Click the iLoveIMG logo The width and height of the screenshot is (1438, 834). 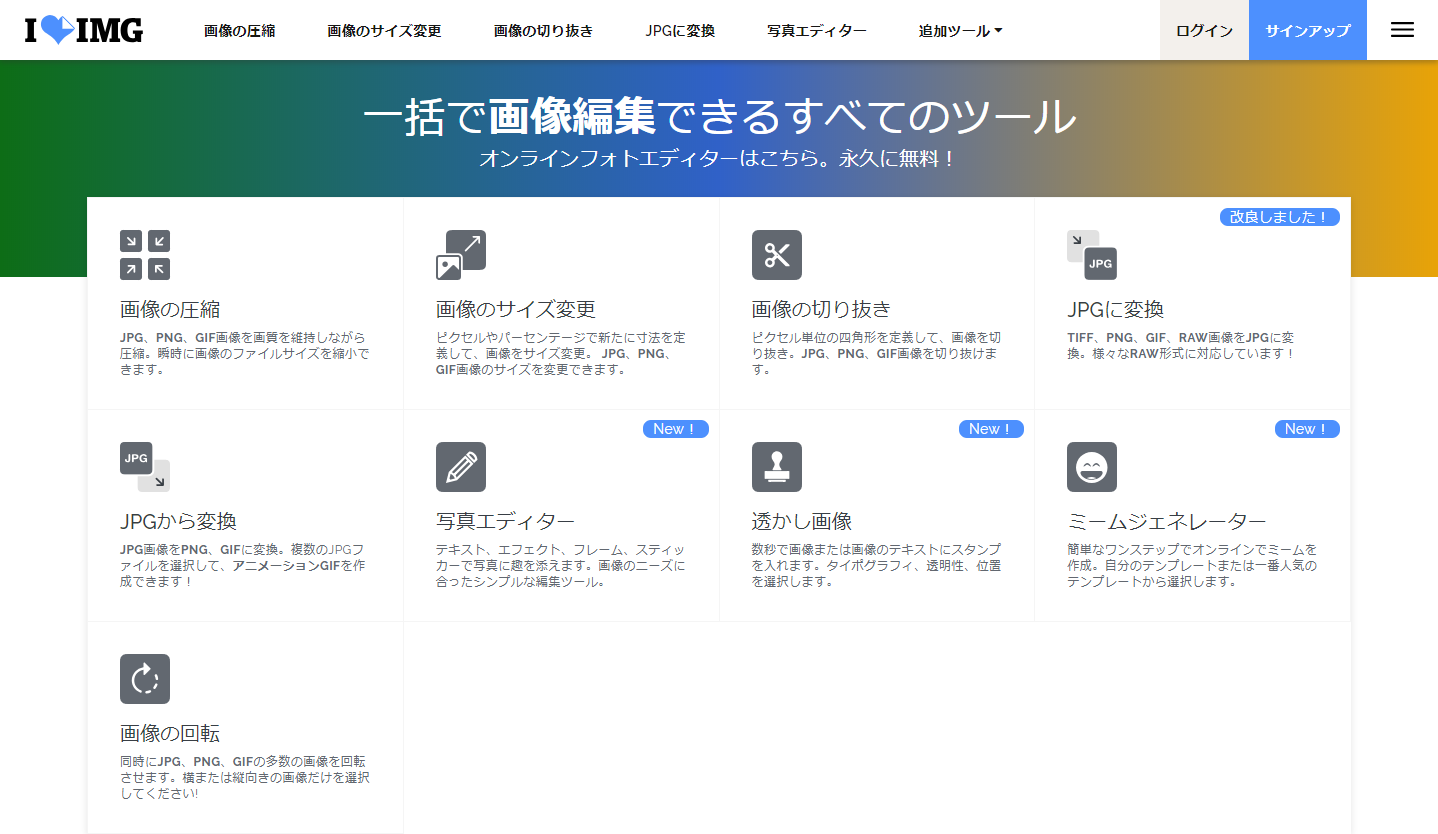pos(84,30)
